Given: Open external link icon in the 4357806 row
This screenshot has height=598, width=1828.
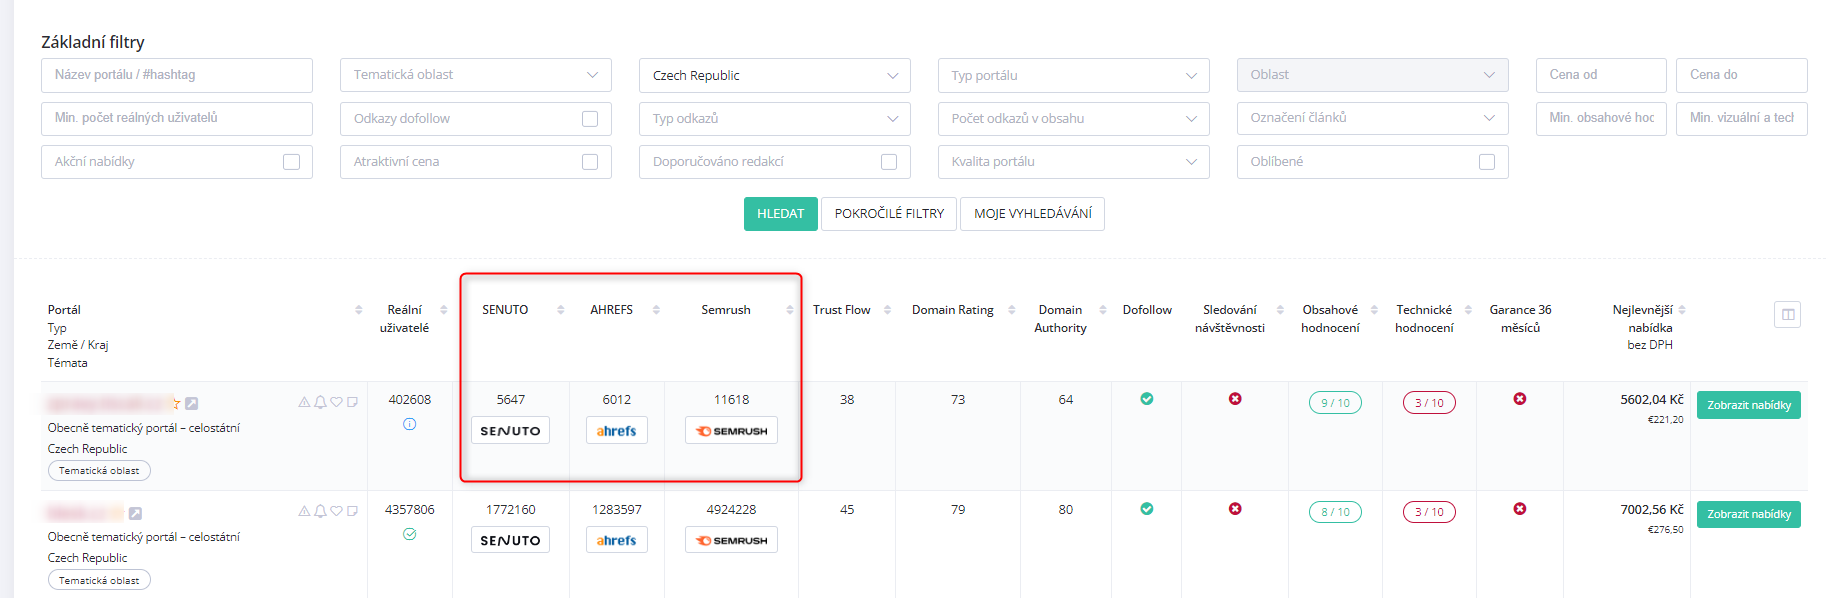Looking at the screenshot, I should coord(135,513).
